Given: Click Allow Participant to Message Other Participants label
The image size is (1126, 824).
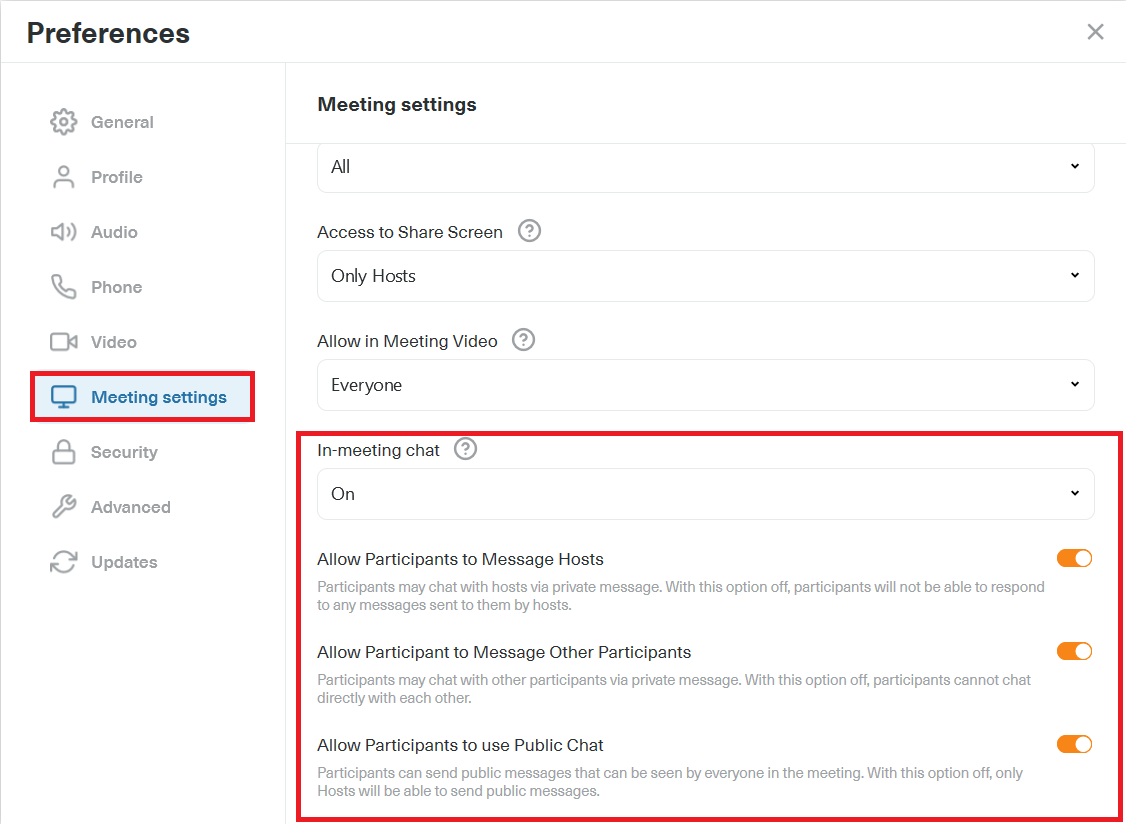Looking at the screenshot, I should coord(504,652).
